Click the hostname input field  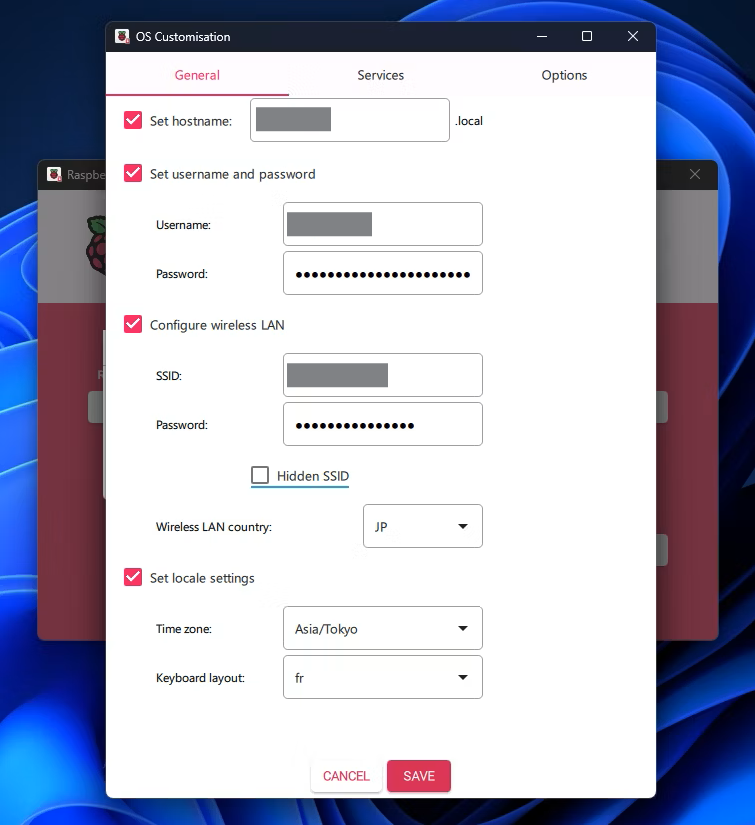tap(350, 120)
